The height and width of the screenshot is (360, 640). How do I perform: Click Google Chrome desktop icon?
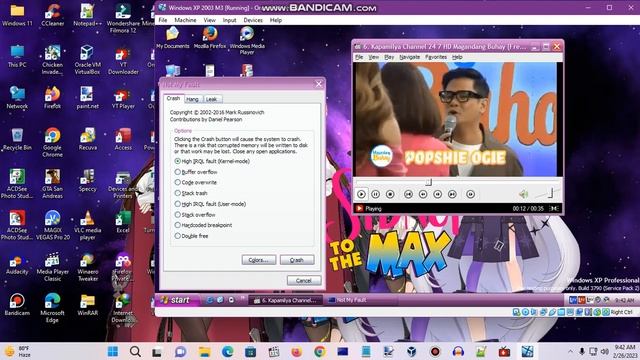(x=53, y=142)
